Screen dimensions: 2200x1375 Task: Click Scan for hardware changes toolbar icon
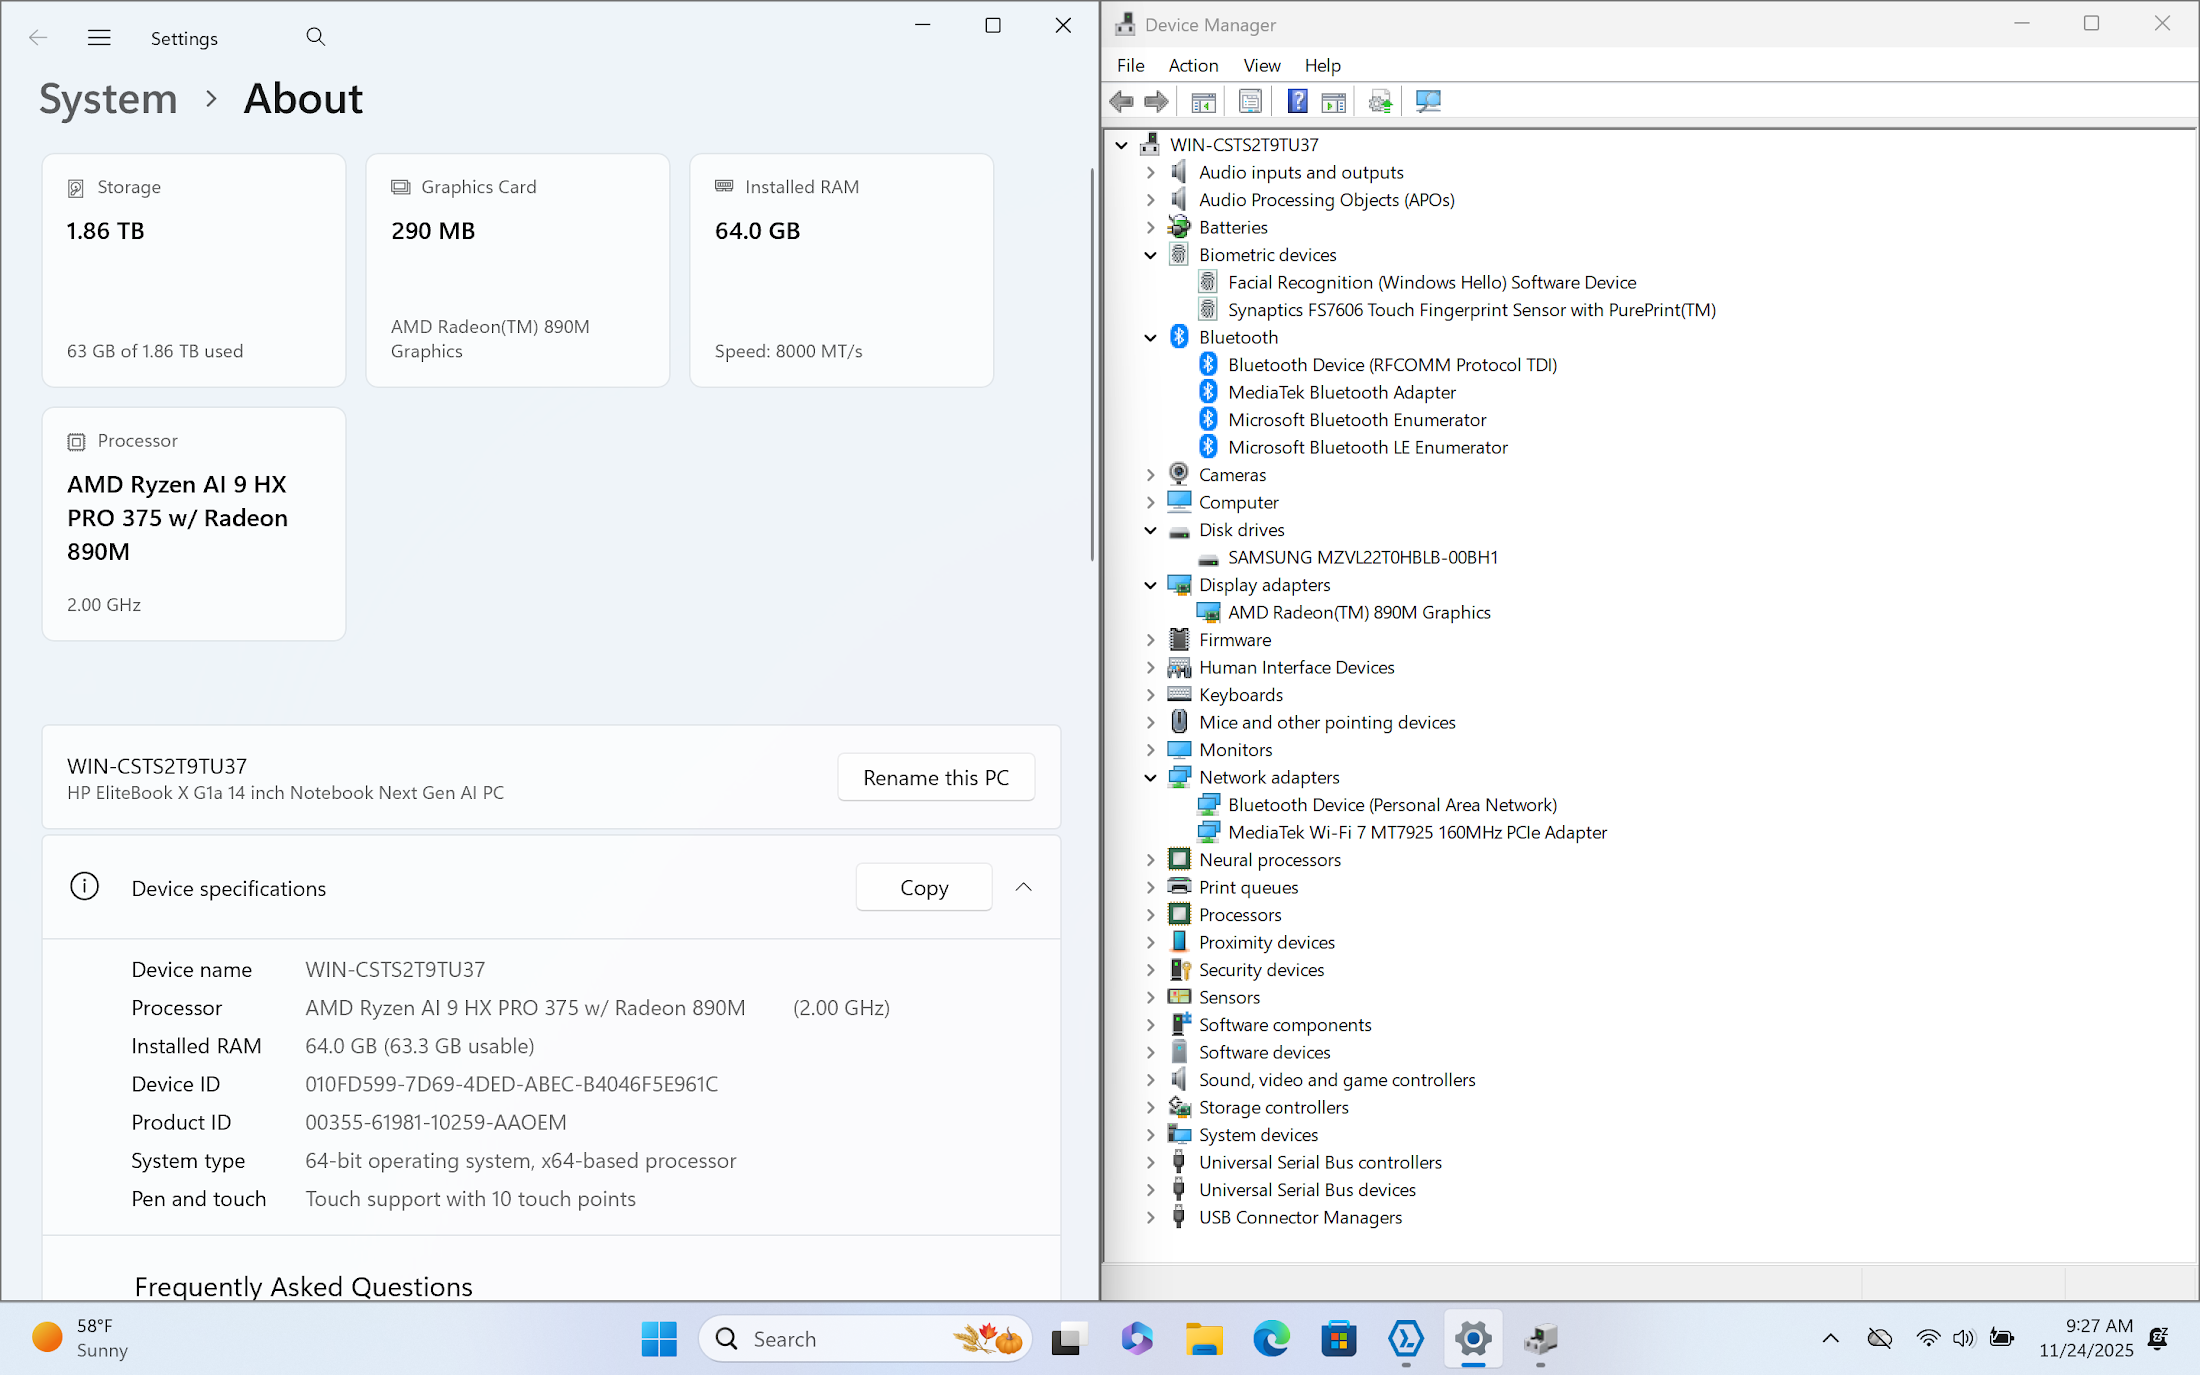1428,101
